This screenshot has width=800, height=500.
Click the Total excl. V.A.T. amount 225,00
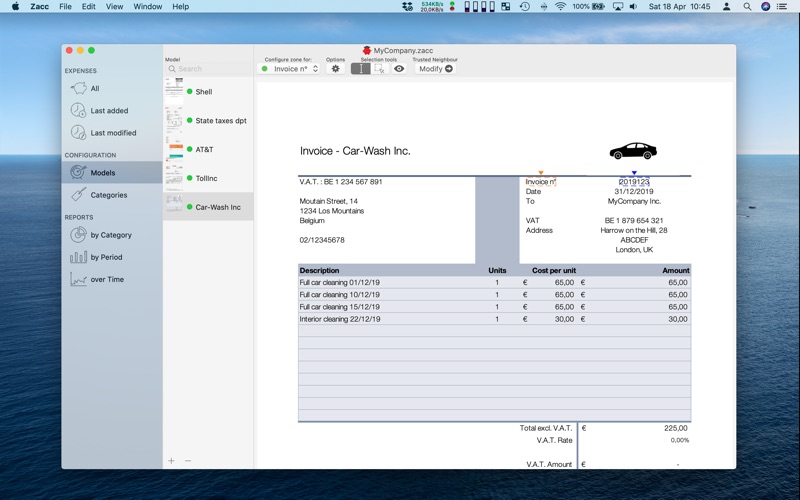coord(676,428)
